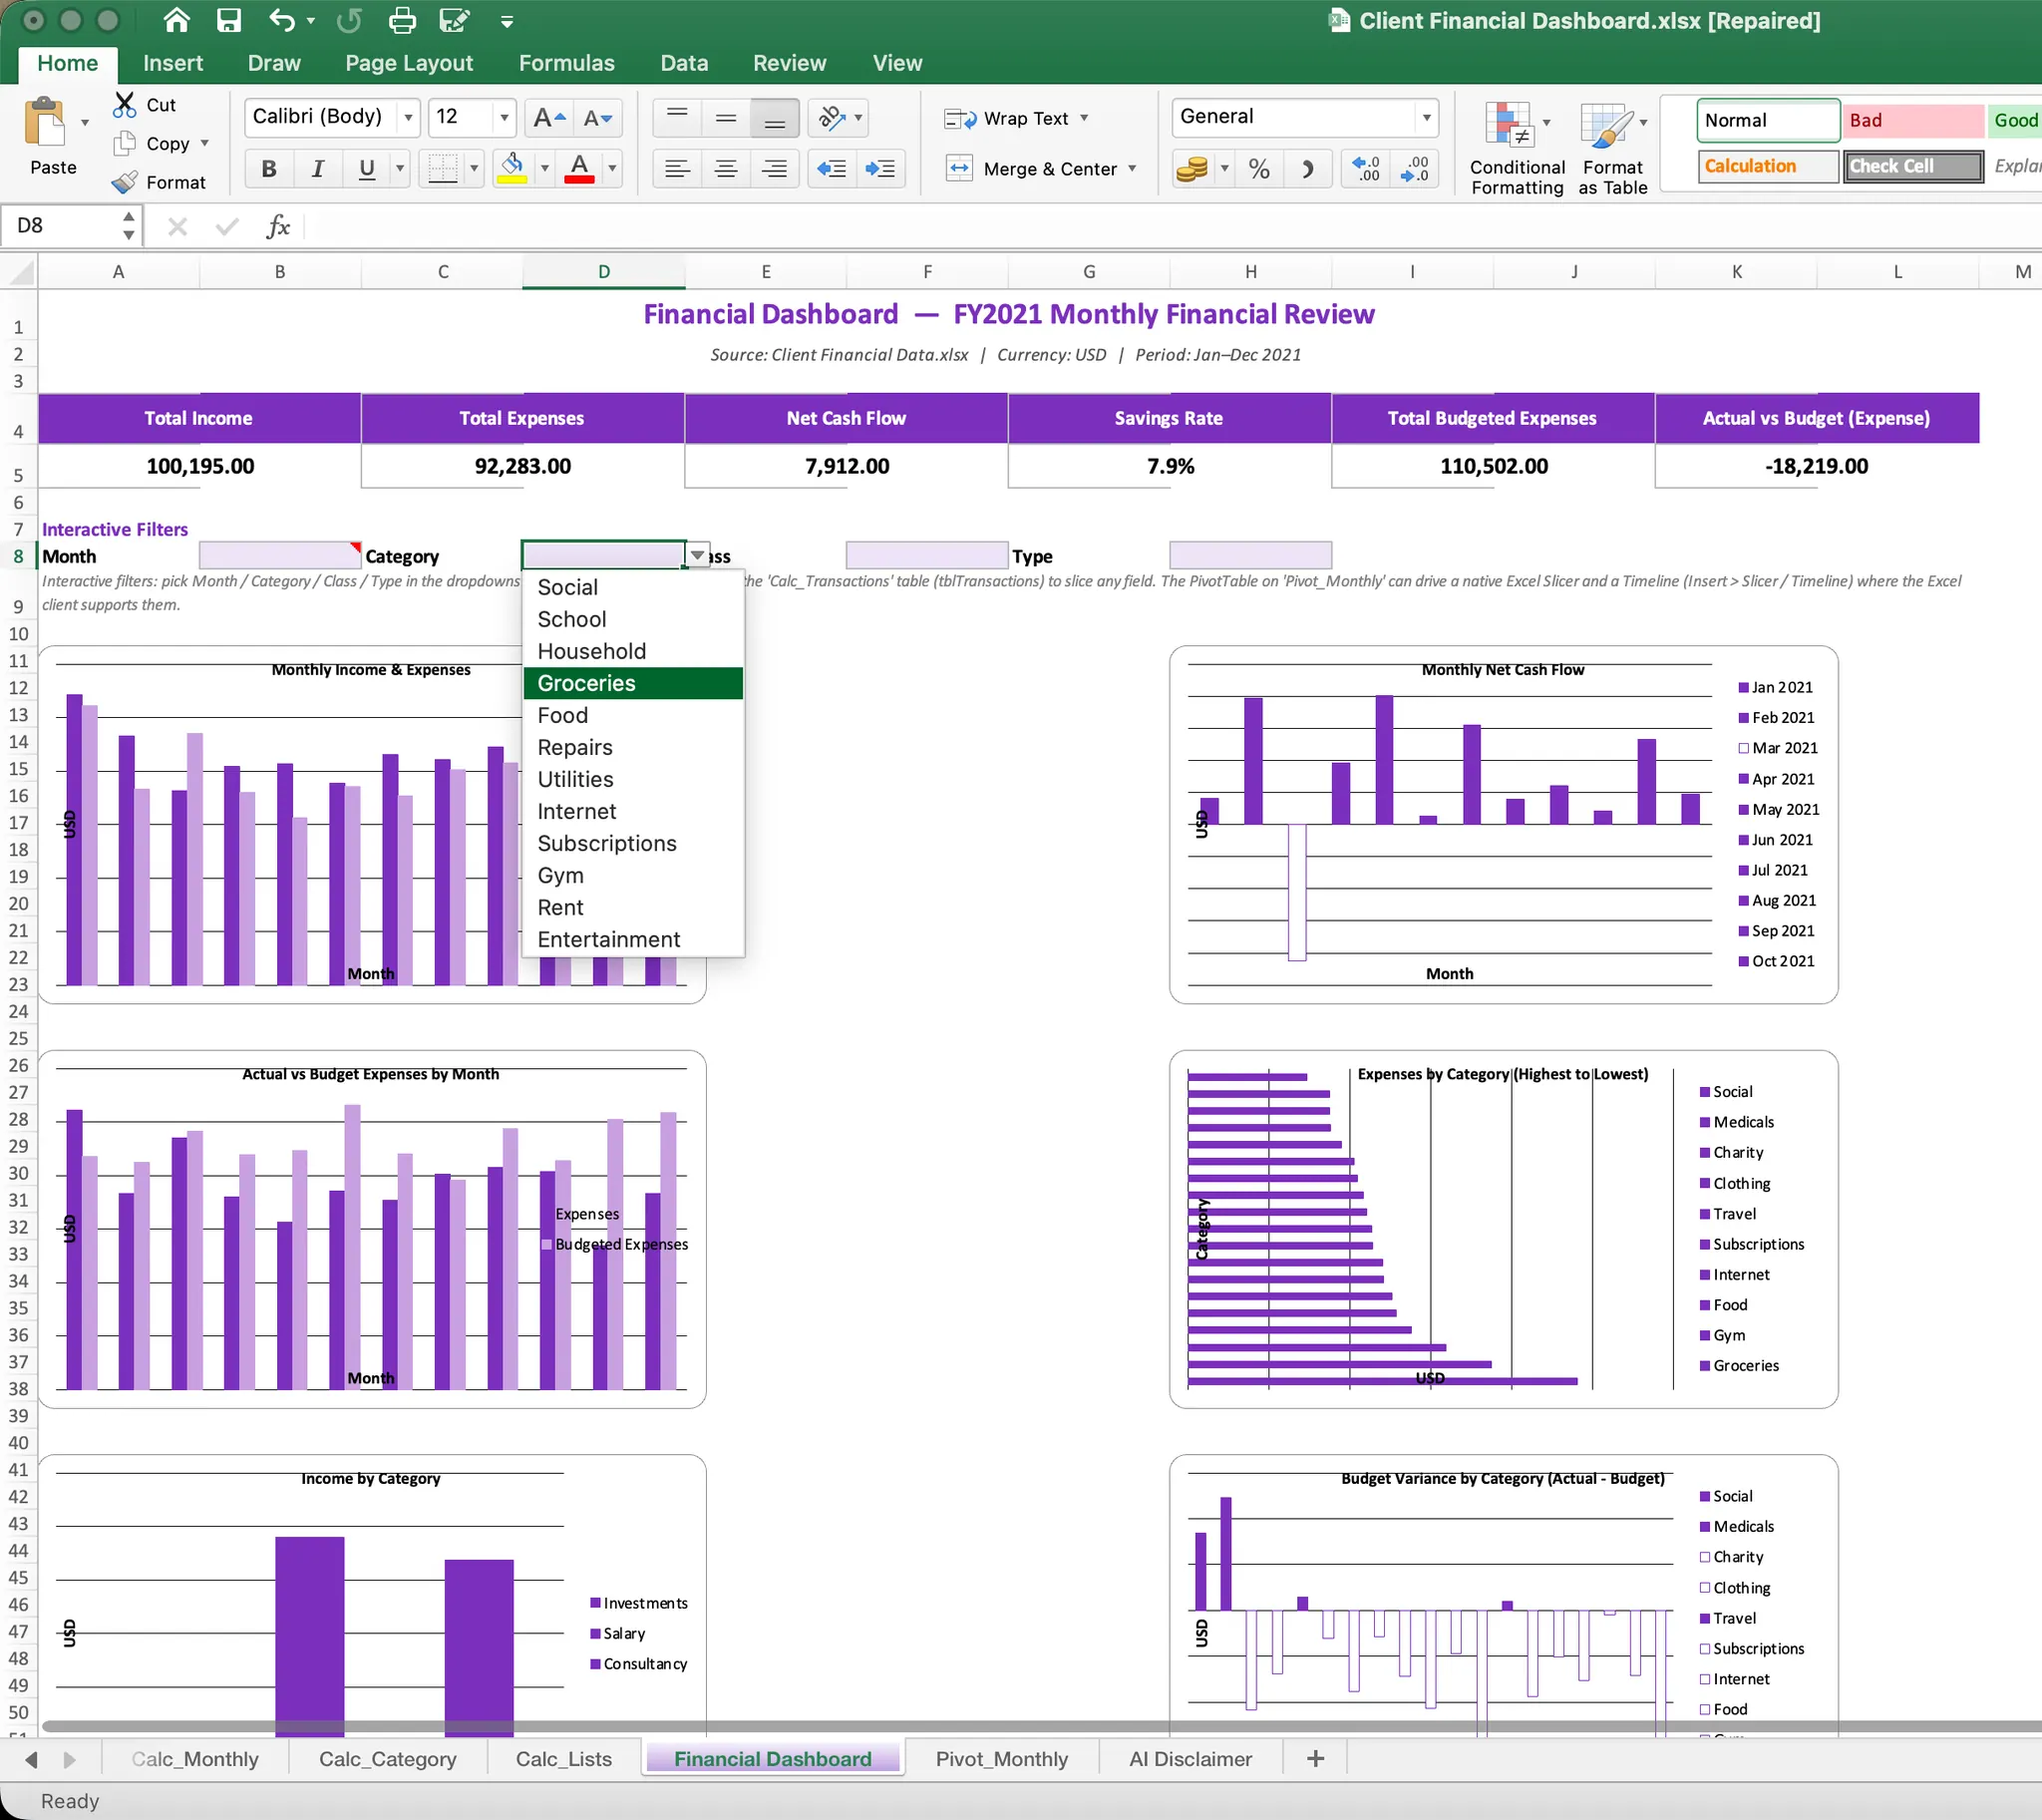The image size is (2042, 1820).
Task: Click the Conditional Formatting icon
Action: 1517,150
